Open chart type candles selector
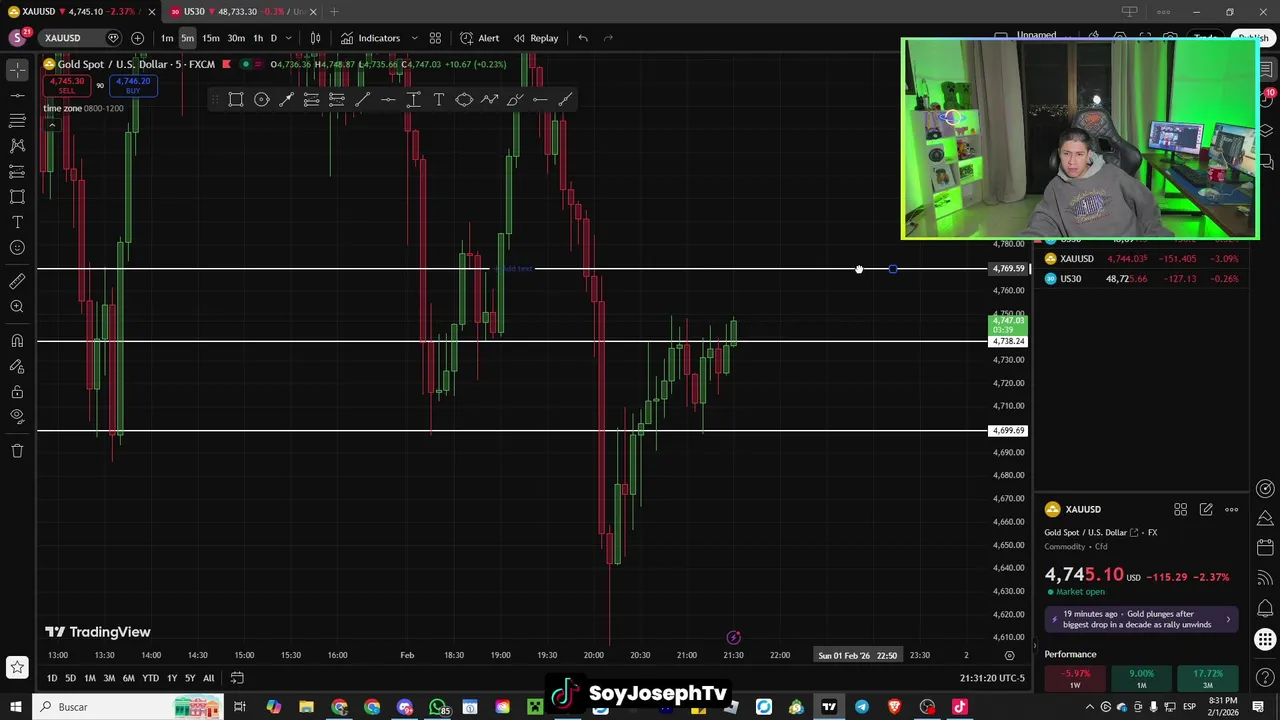Viewport: 1280px width, 720px height. coord(315,38)
